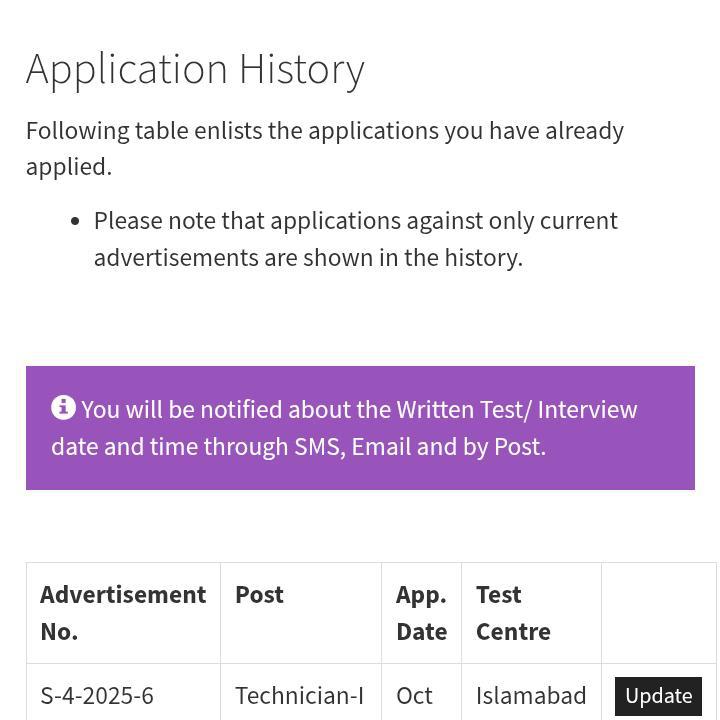Image resolution: width=720 pixels, height=720 pixels.
Task: Click the Technician-I post cell
Action: (x=299, y=695)
